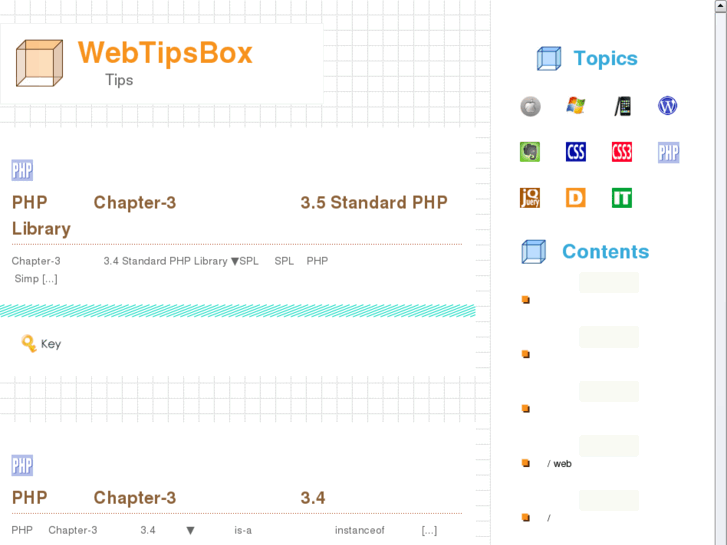Click the jQuery topic icon
The image size is (727, 545).
530,198
